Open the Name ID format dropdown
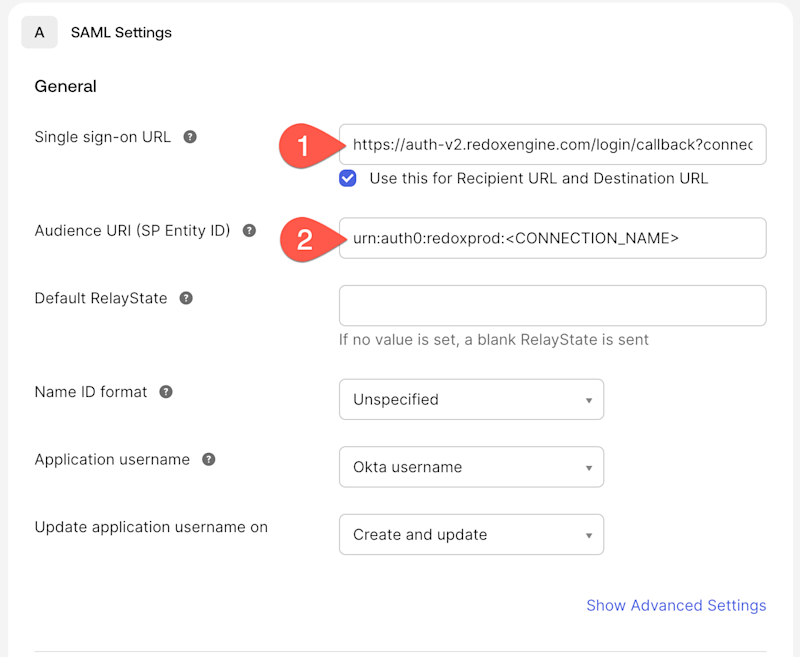Viewport: 800px width, 657px height. point(471,399)
